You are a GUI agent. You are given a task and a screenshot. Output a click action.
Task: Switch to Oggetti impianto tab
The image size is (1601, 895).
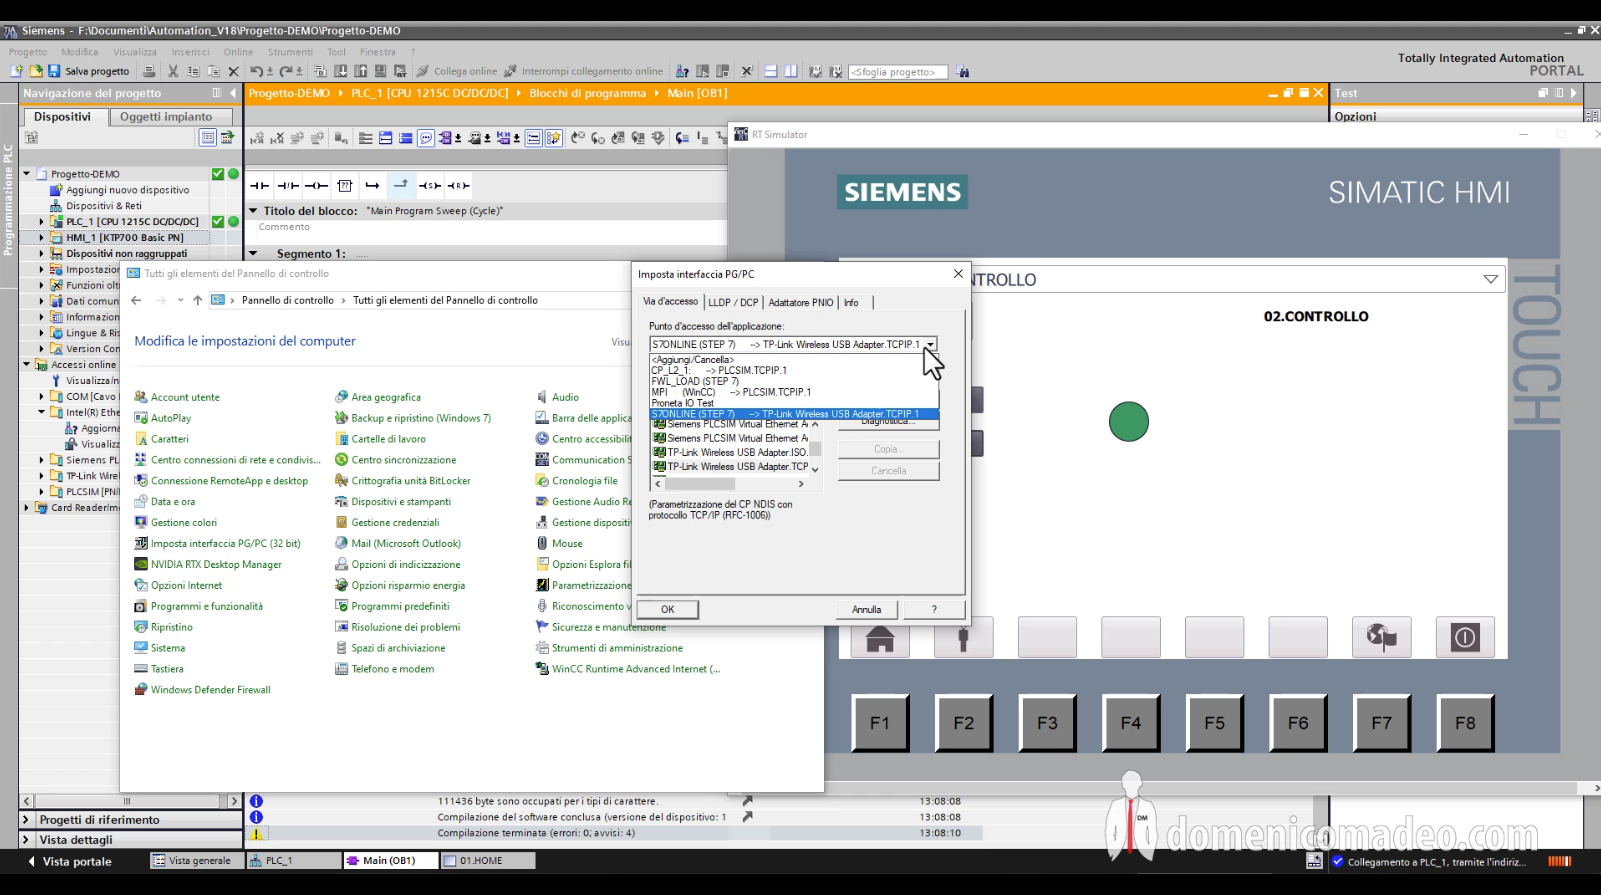tap(166, 117)
